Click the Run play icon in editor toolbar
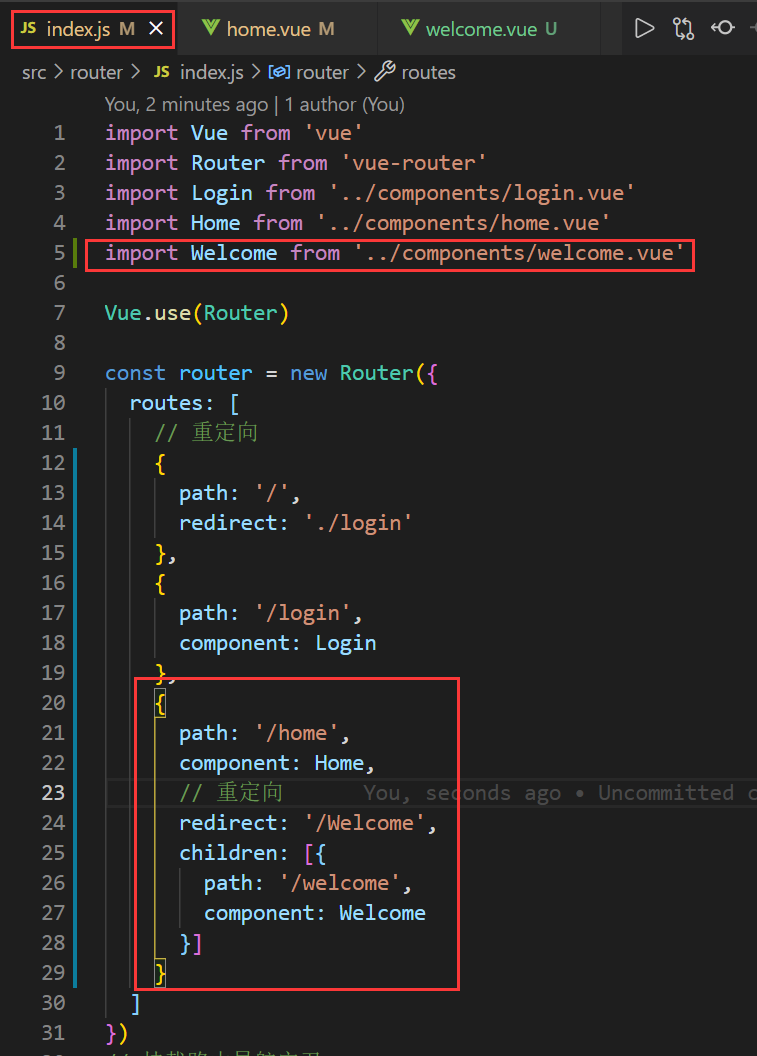Viewport: 757px width, 1056px height. (x=645, y=28)
